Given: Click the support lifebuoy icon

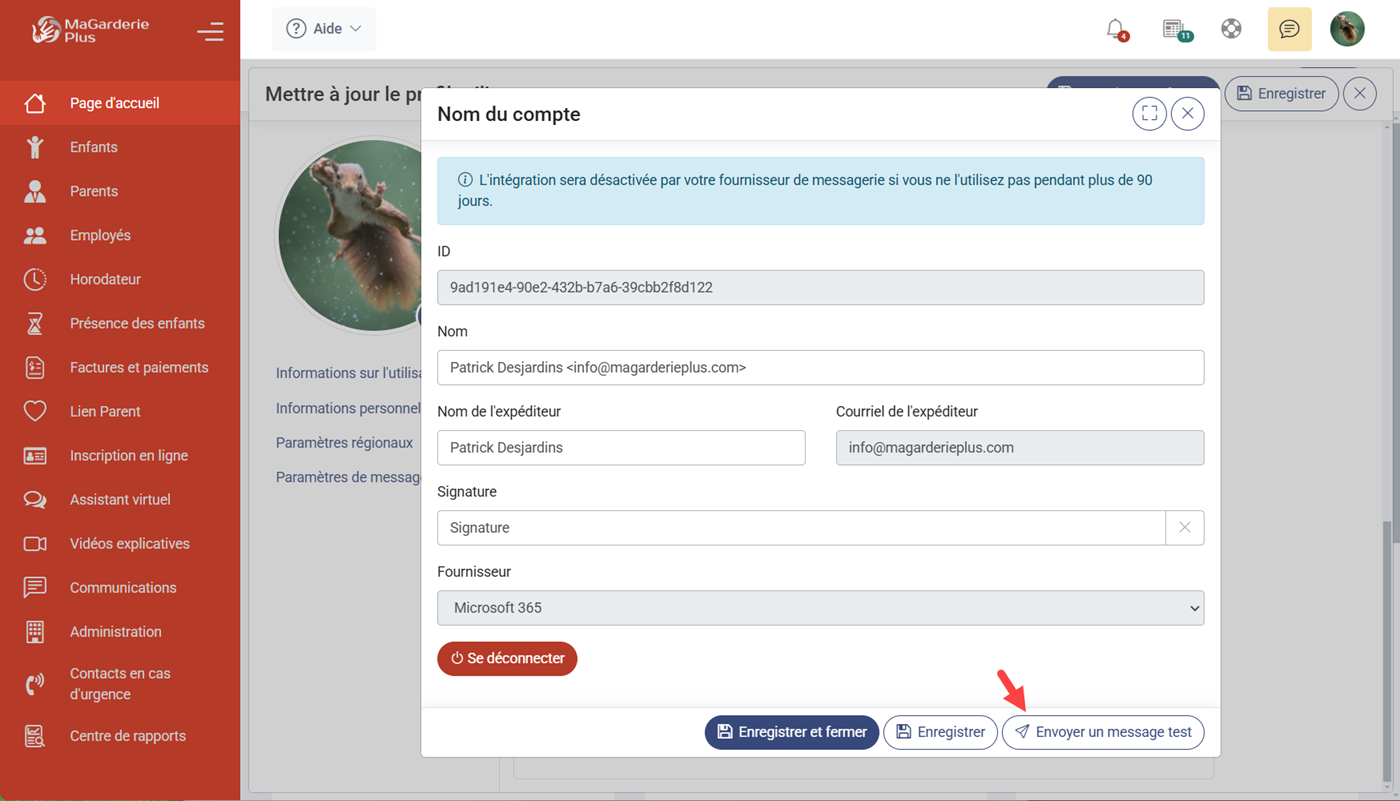Looking at the screenshot, I should pos(1231,29).
